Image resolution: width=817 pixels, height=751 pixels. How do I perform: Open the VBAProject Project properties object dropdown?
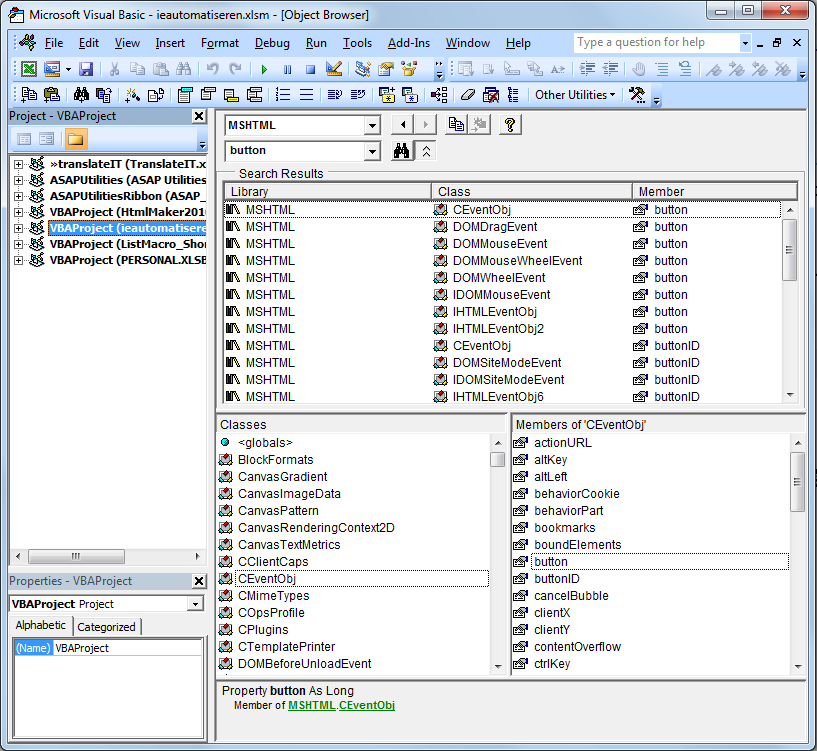pos(195,604)
